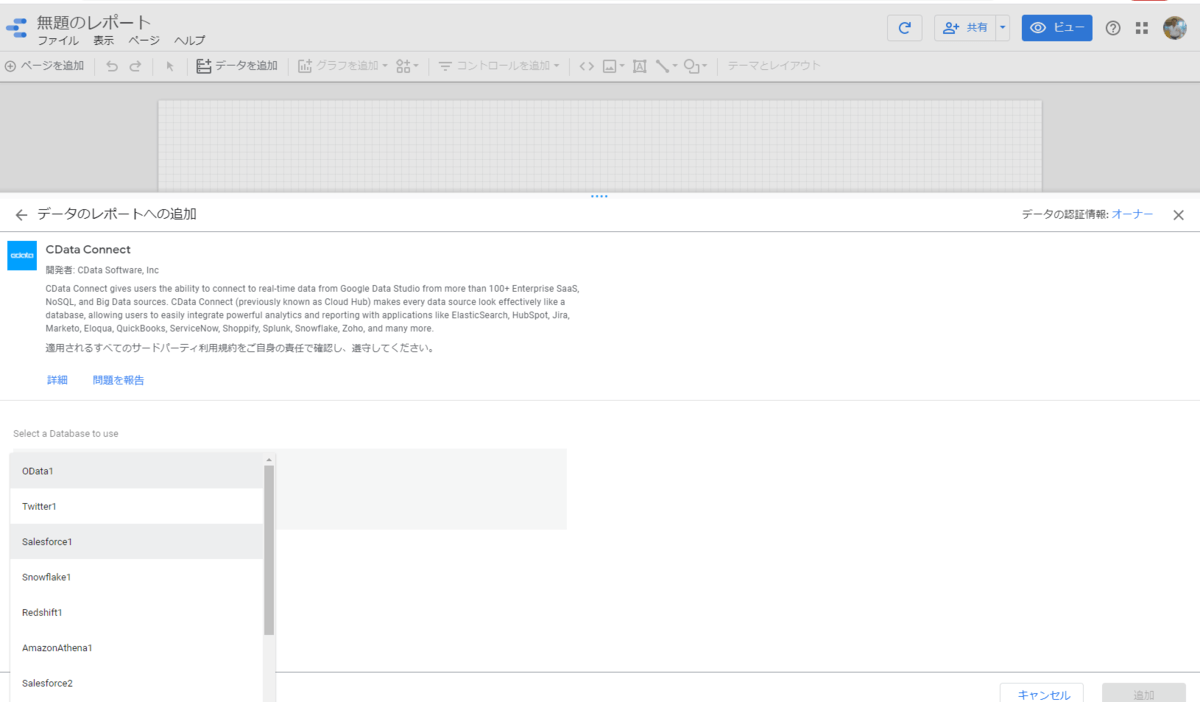Click the undo arrow icon
1200x702 pixels.
(111, 66)
